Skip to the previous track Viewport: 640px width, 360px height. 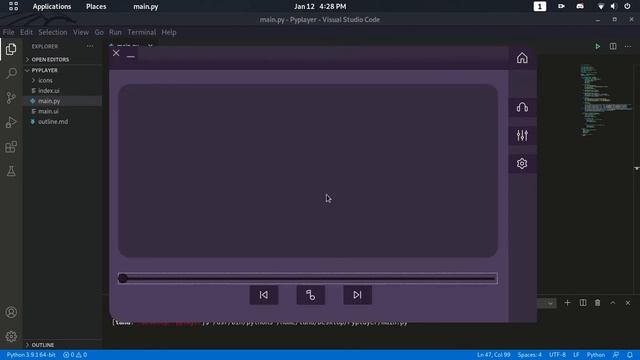264,295
